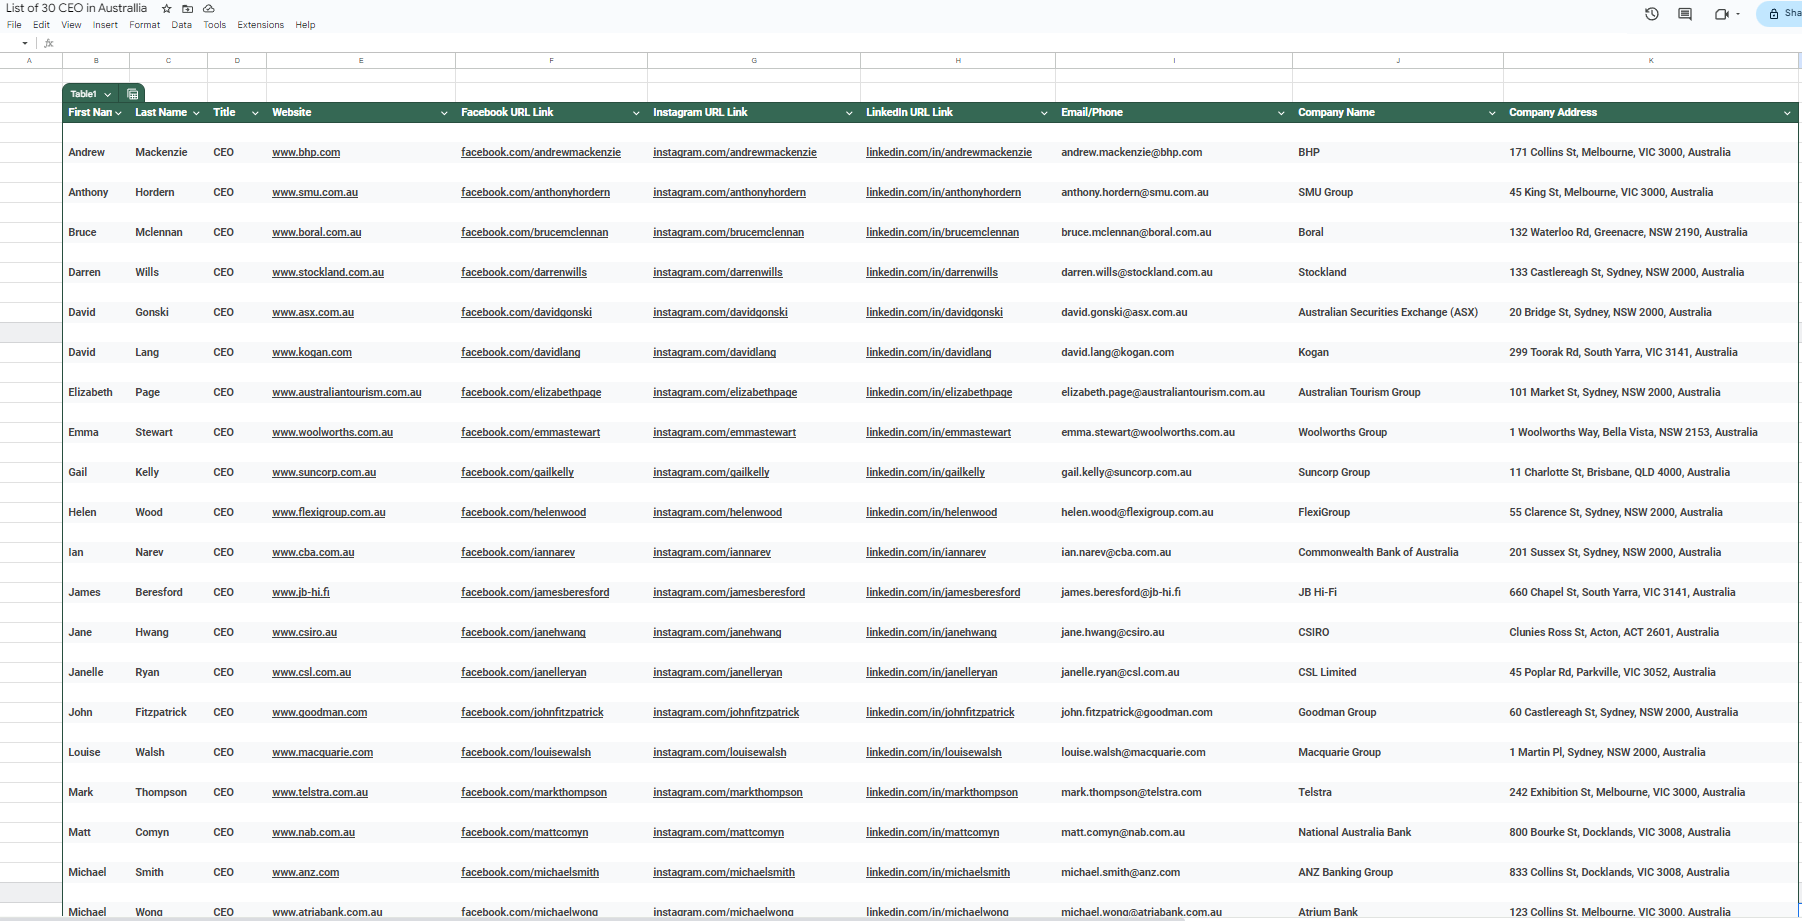Open the View menu
The width and height of the screenshot is (1802, 921).
coord(71,25)
